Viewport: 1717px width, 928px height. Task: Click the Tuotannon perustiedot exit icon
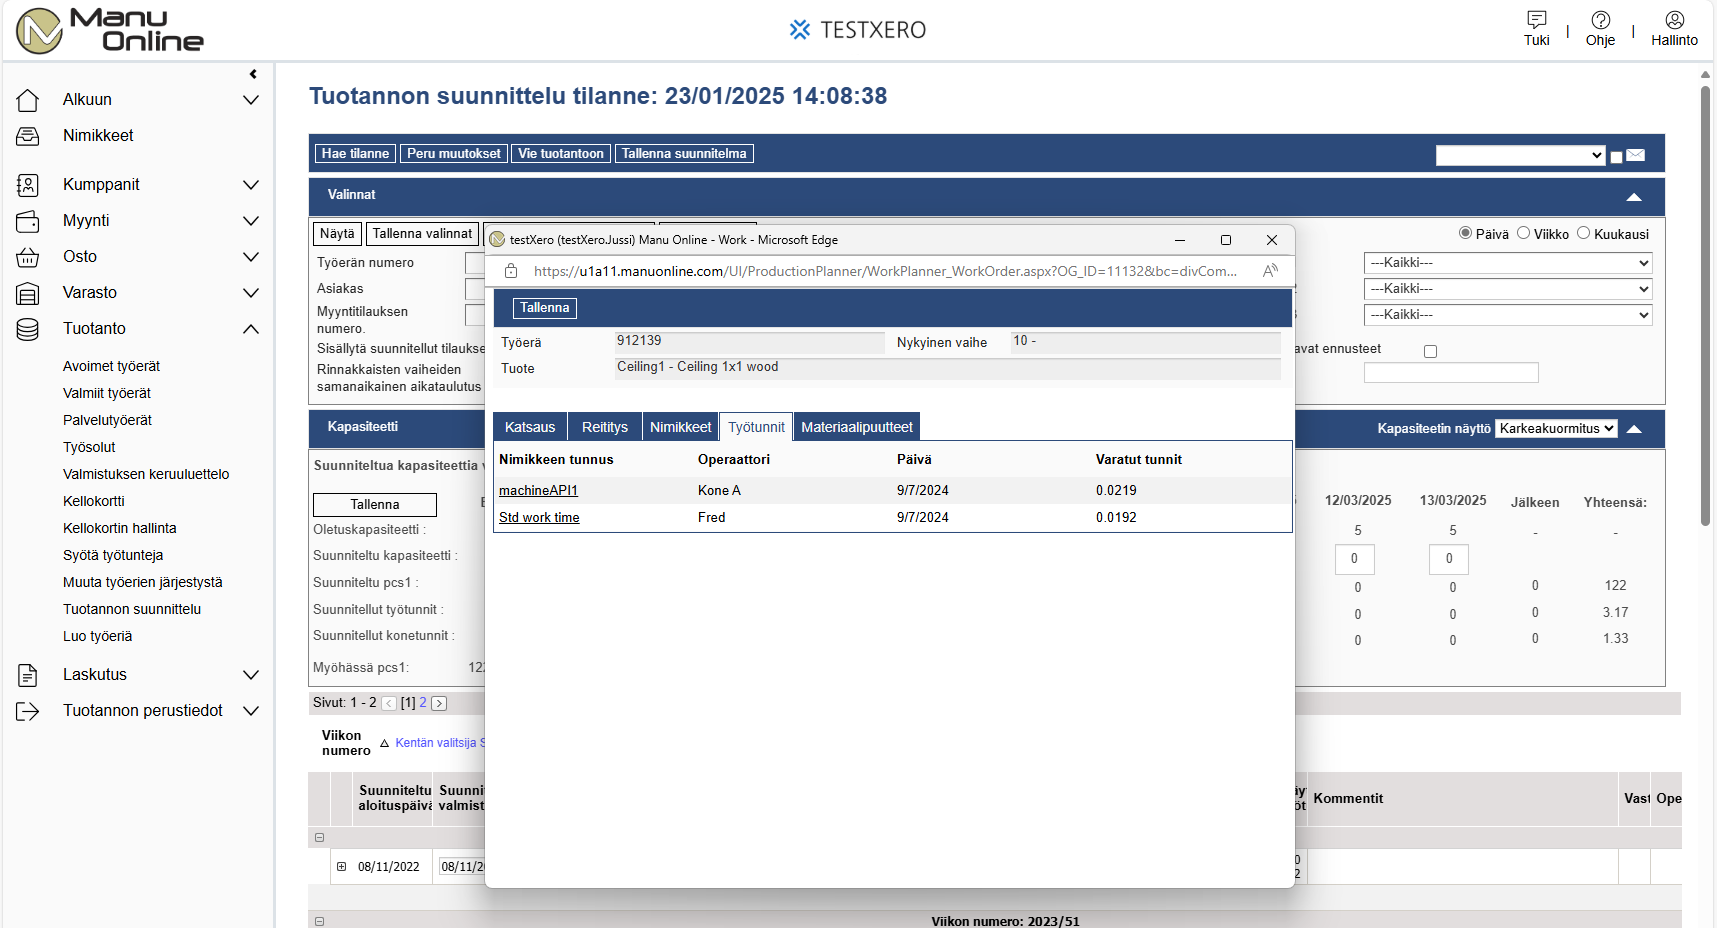[x=28, y=711]
